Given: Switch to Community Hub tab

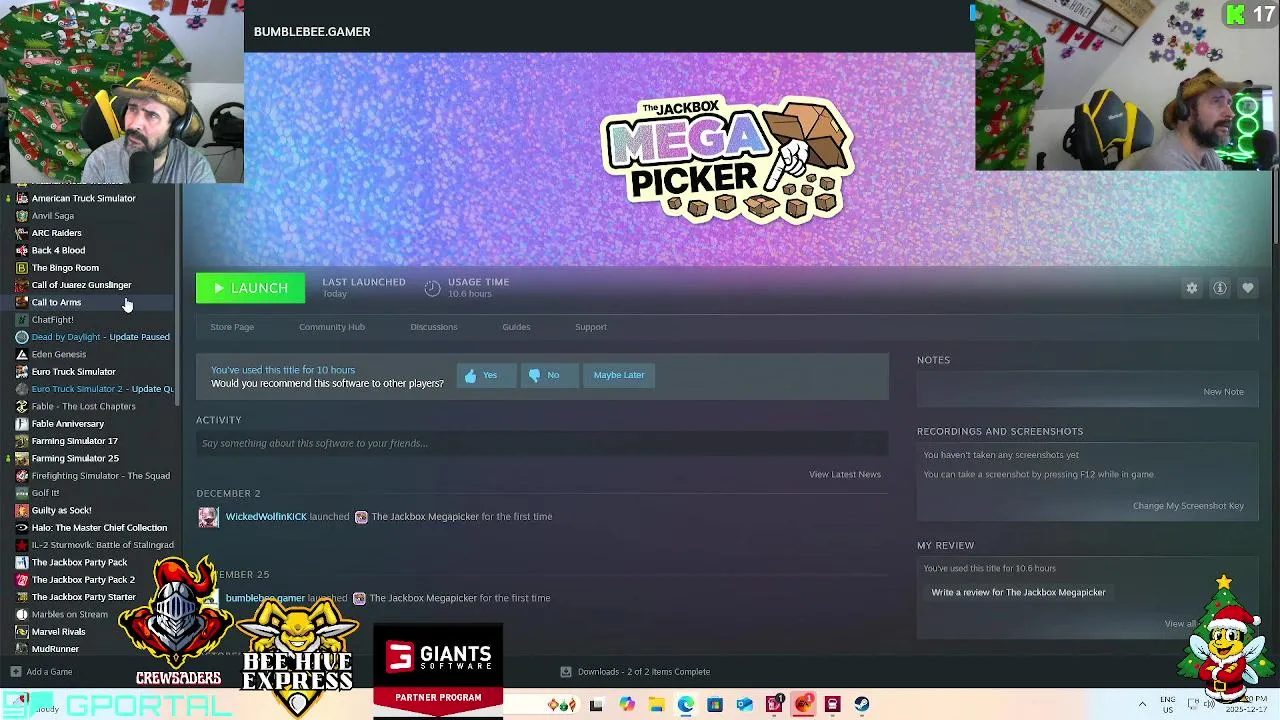Looking at the screenshot, I should [x=332, y=327].
